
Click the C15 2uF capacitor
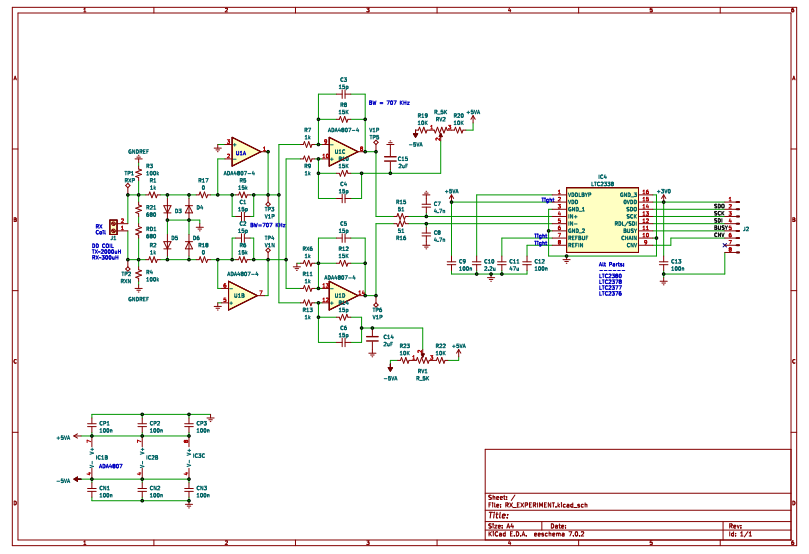click(391, 159)
